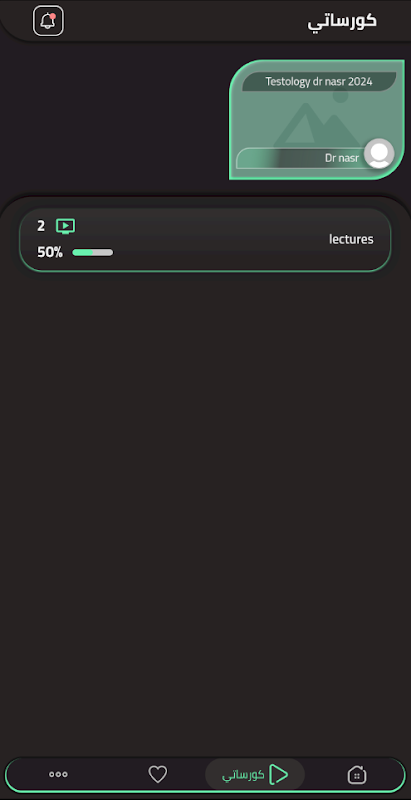This screenshot has height=800, width=411.
Task: Open favorites with the heart icon
Action: (x=158, y=774)
